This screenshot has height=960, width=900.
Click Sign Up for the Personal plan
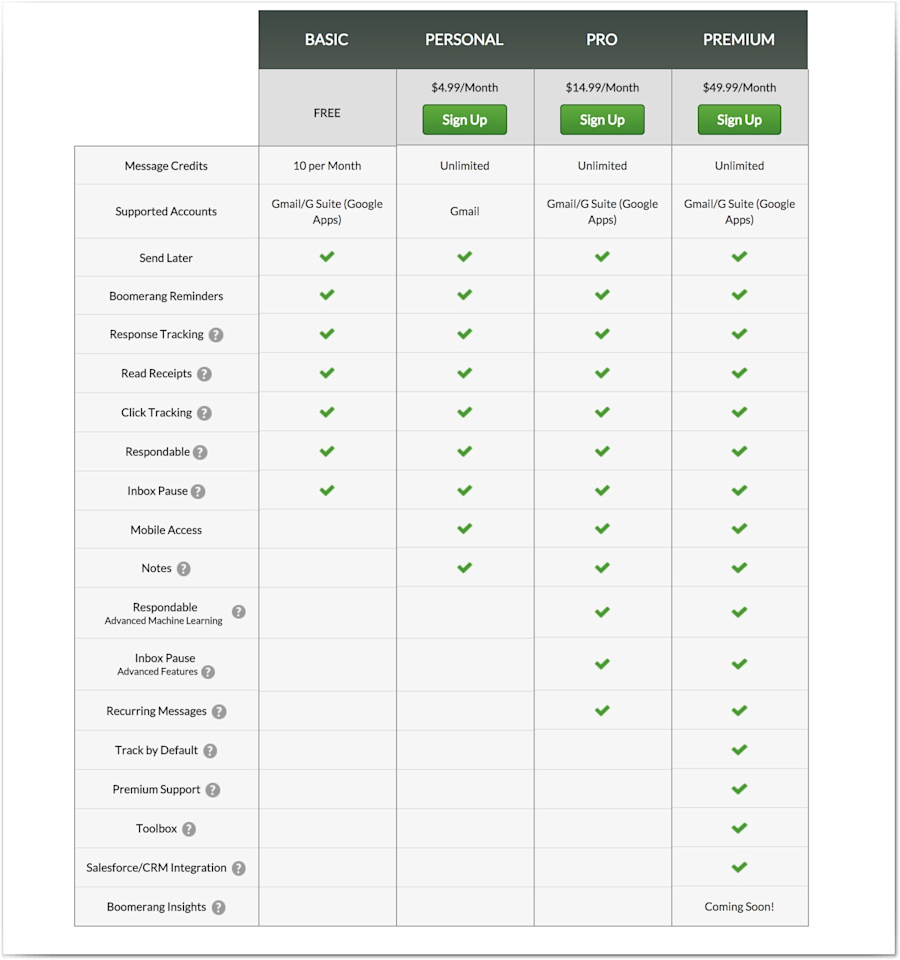(464, 119)
